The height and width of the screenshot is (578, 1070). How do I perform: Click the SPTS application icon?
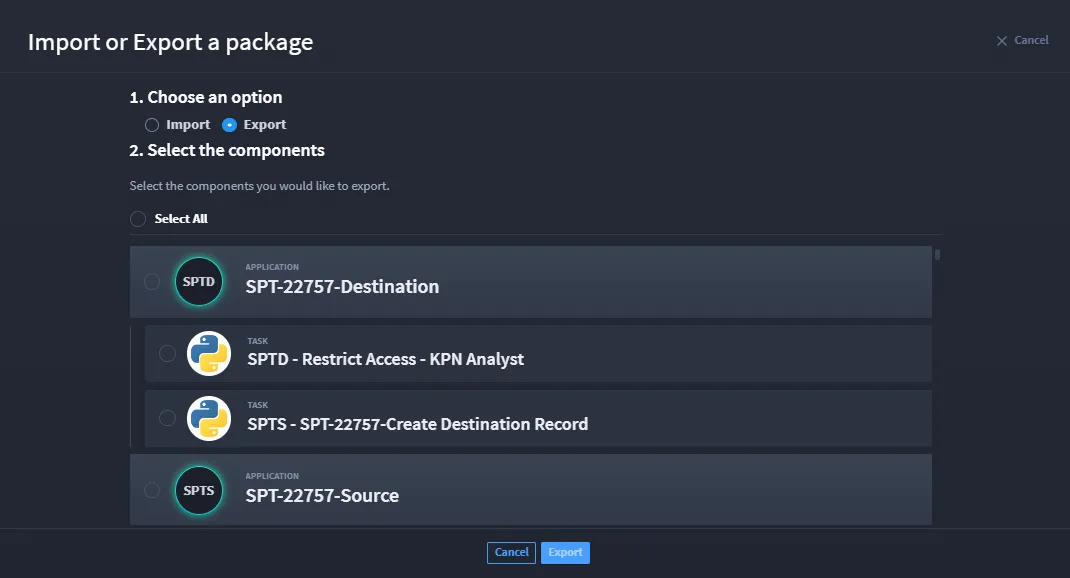click(199, 490)
